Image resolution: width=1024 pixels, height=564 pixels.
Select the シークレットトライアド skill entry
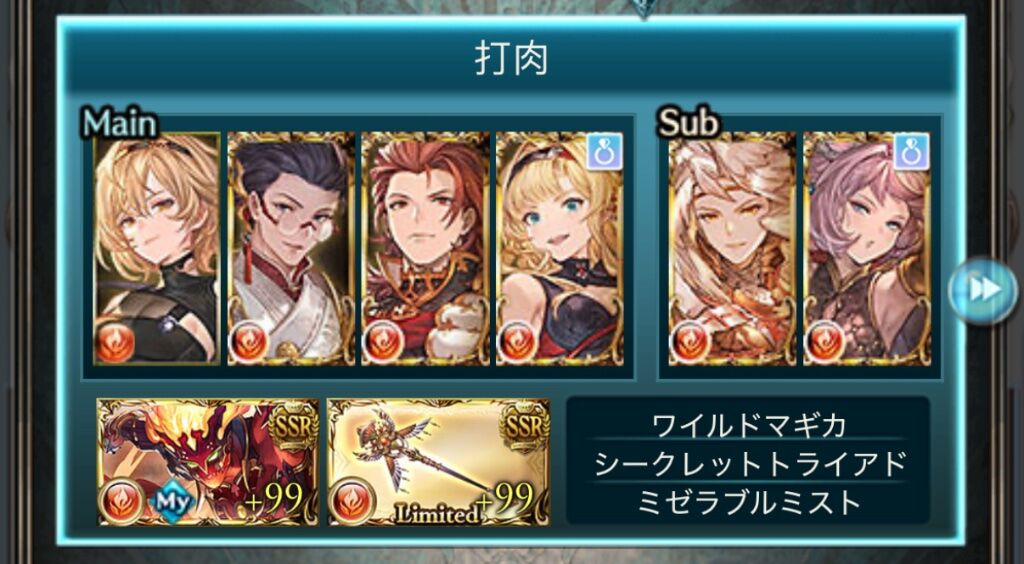pyautogui.click(x=748, y=464)
